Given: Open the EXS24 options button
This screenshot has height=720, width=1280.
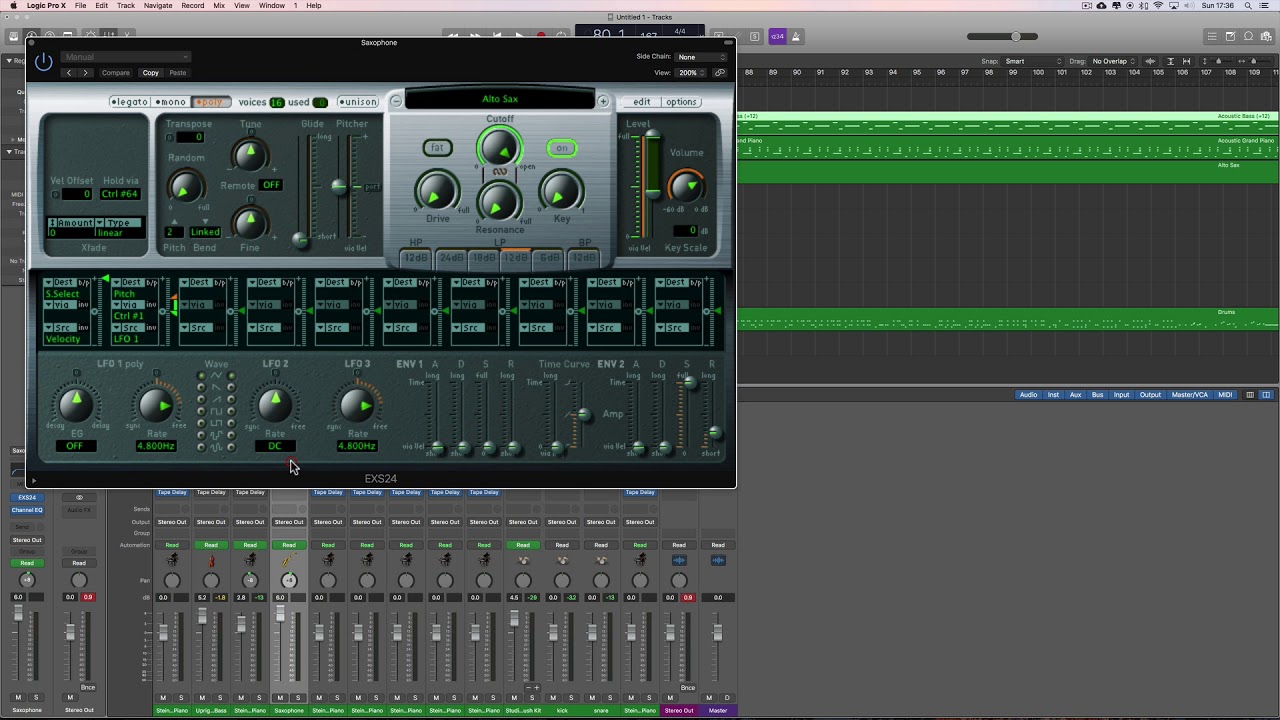Looking at the screenshot, I should [681, 102].
